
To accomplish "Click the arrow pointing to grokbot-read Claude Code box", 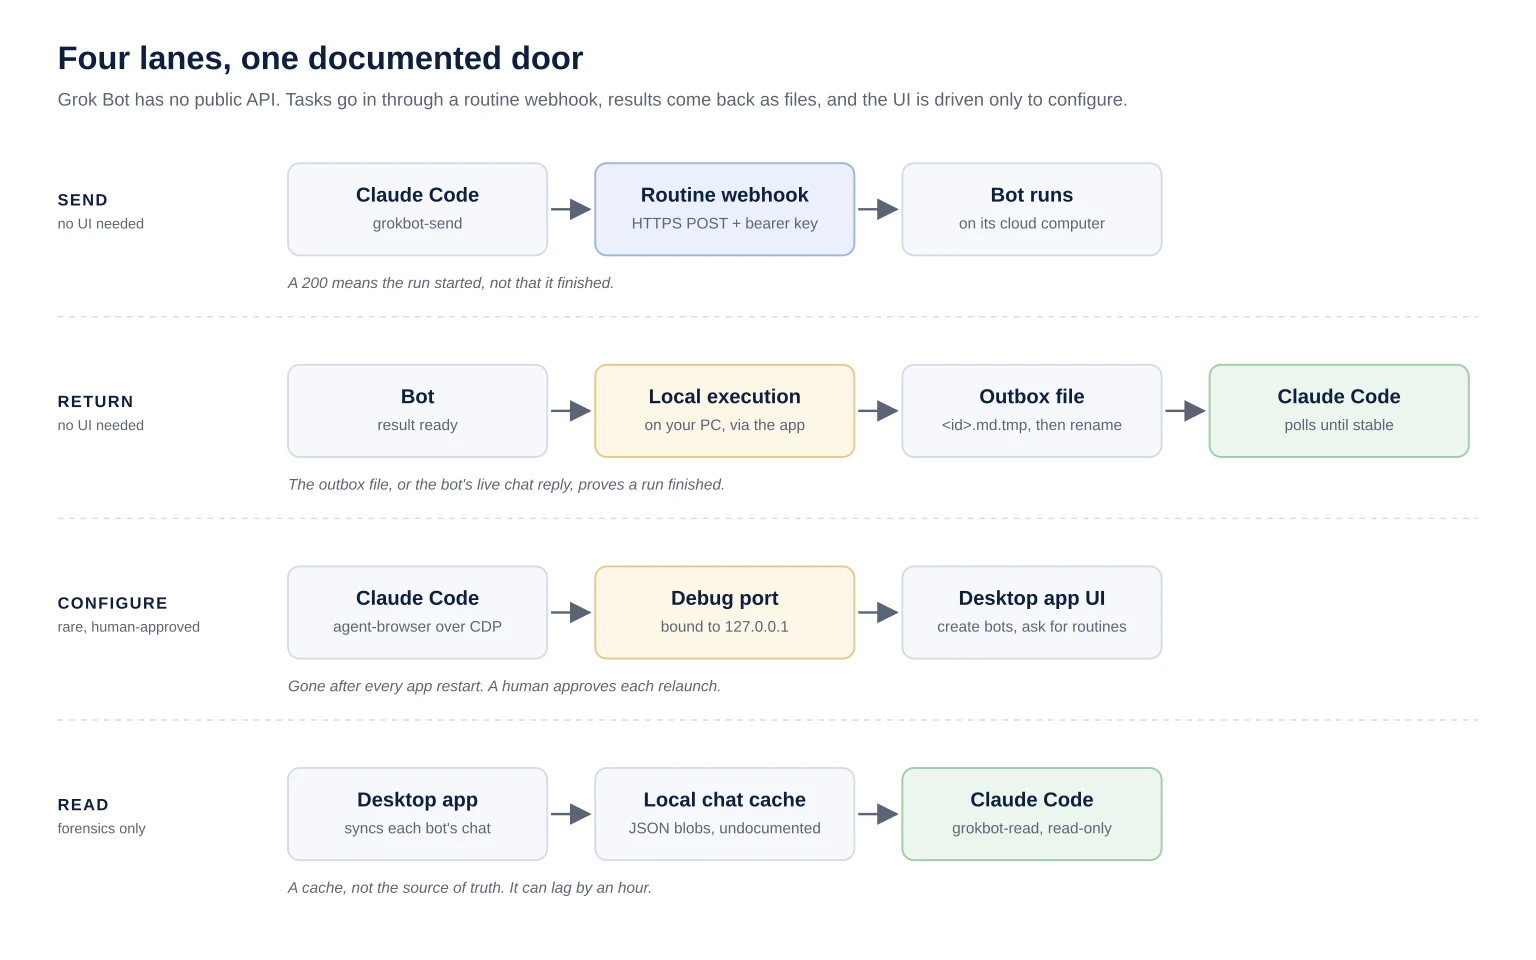I will coord(878,814).
